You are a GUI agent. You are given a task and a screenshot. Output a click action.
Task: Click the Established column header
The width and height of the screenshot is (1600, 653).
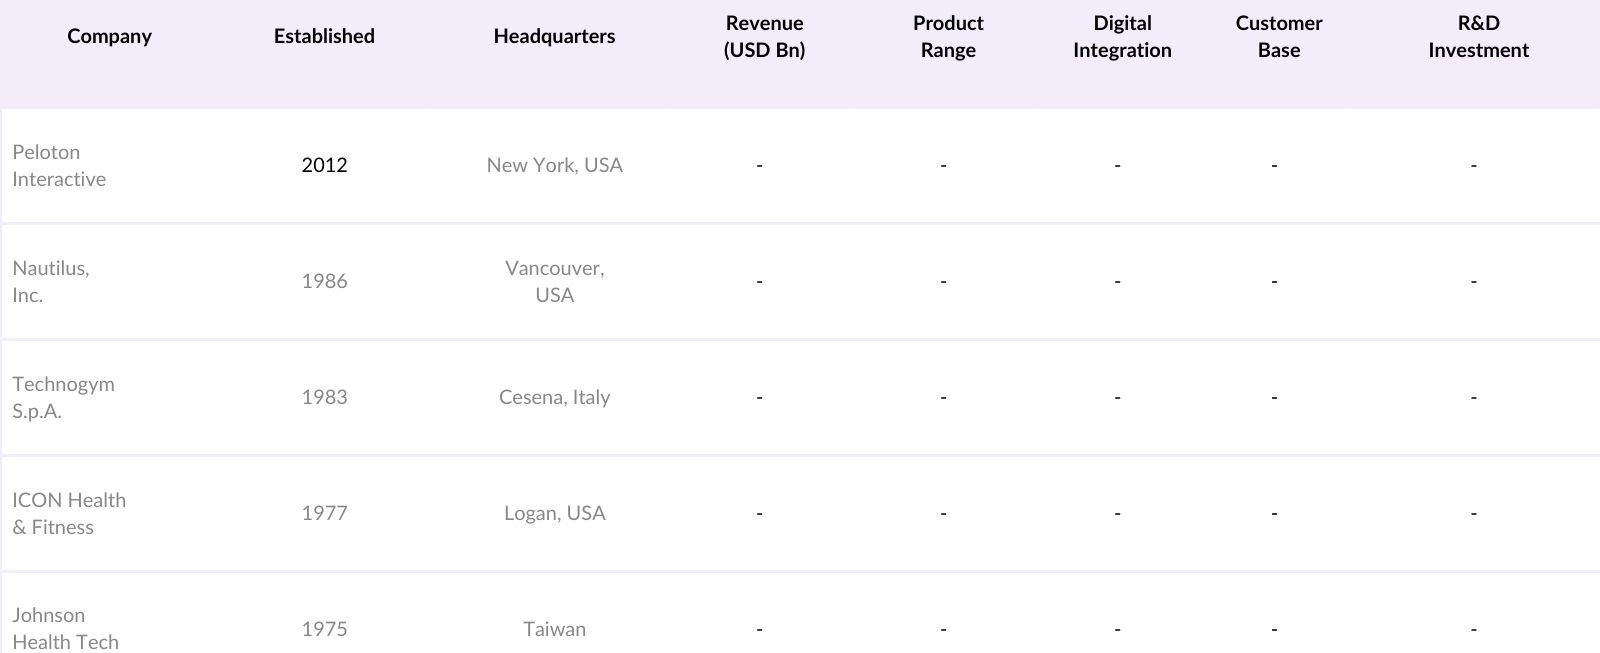324,37
